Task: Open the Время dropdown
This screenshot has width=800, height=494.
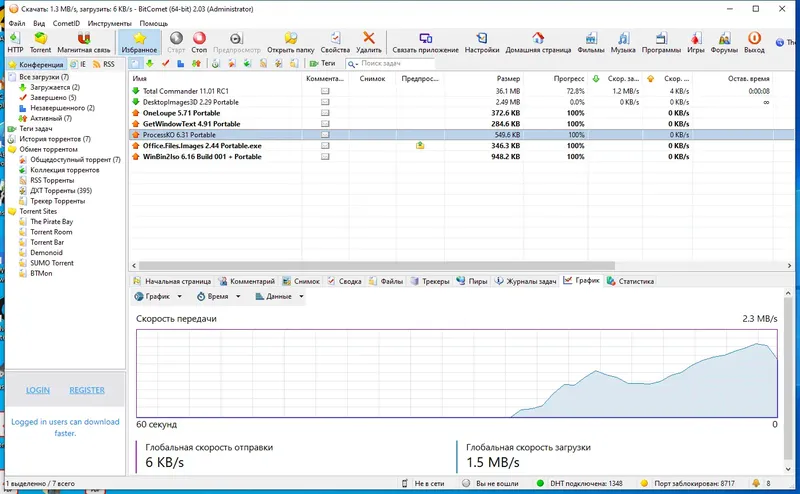Action: 218,297
